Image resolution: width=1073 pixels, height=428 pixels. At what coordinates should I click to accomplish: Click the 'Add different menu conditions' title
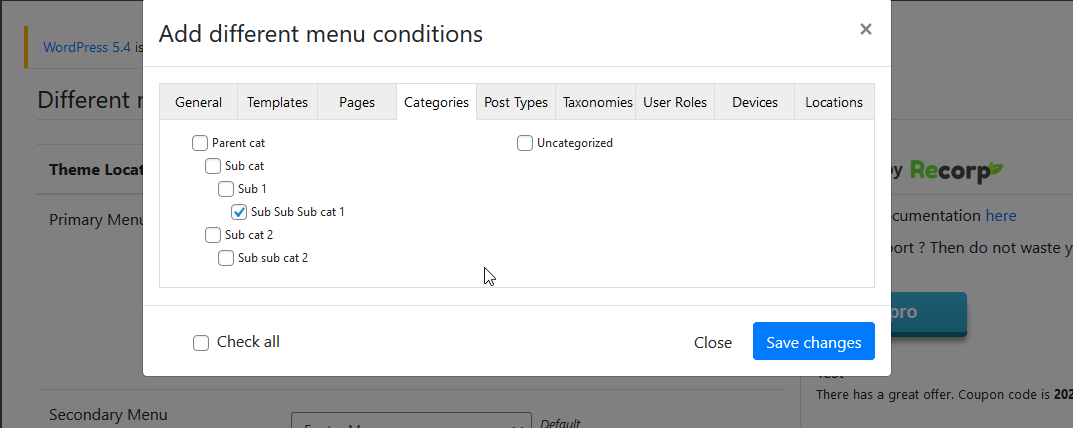pyautogui.click(x=321, y=34)
